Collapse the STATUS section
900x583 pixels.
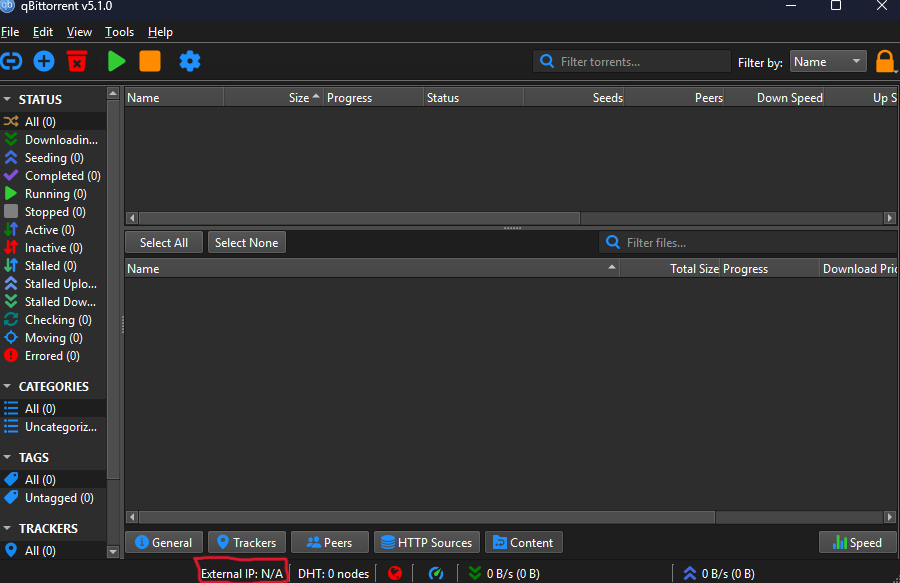[x=8, y=100]
